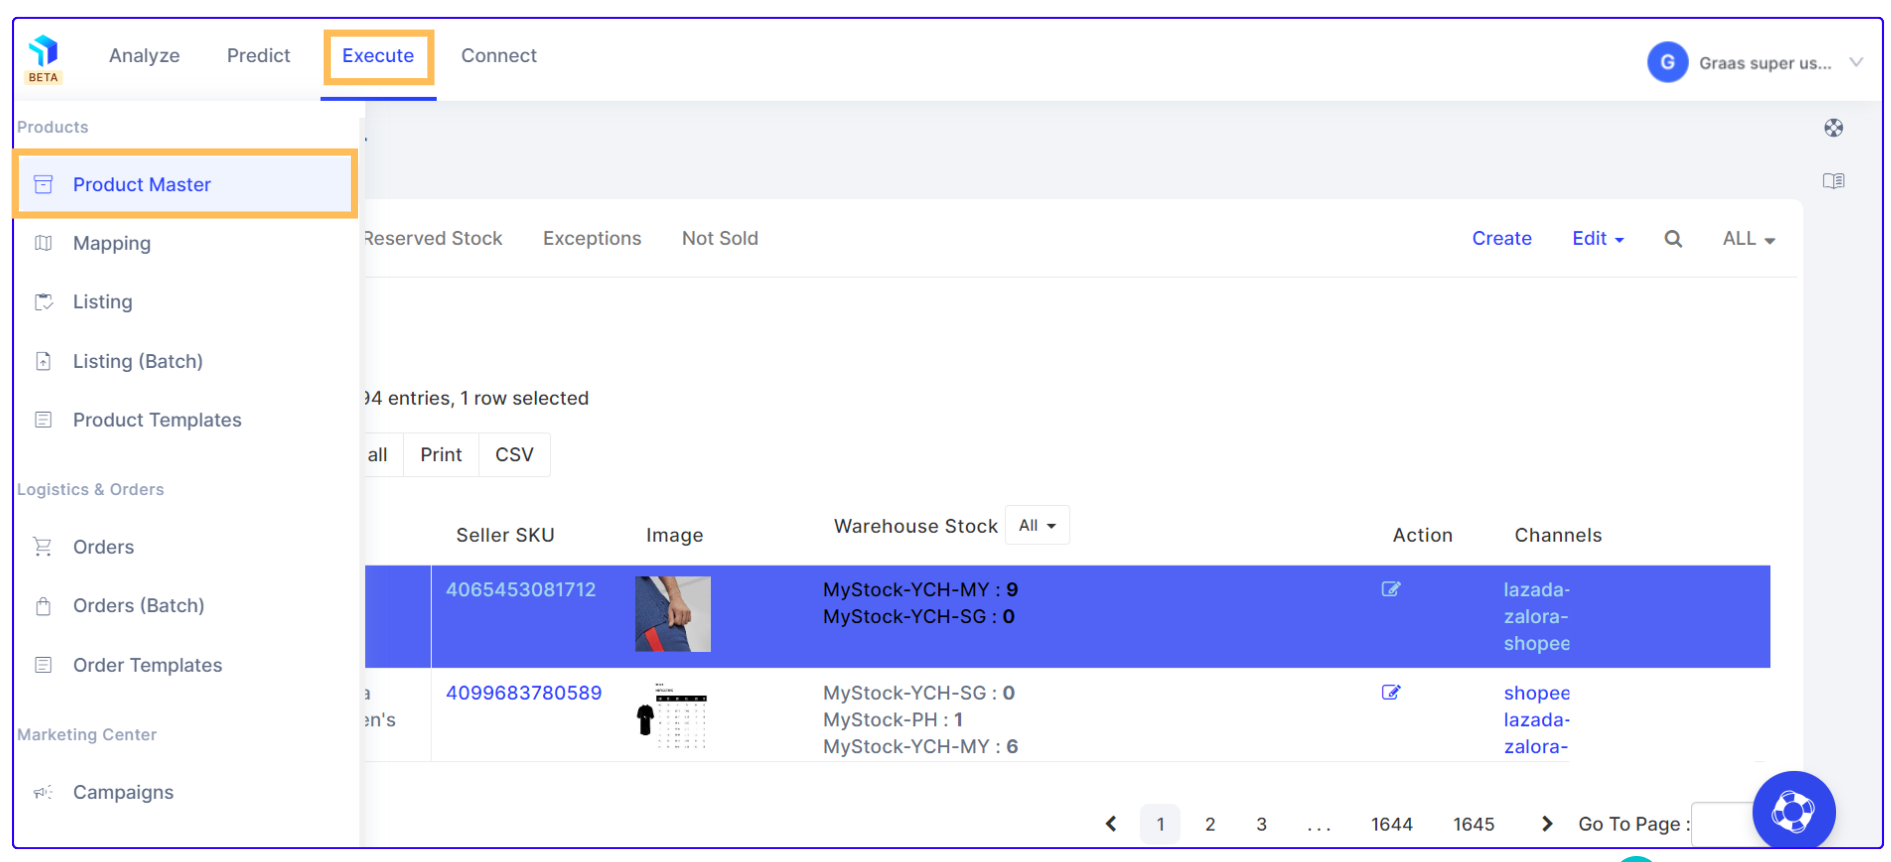Open the Reserved Stock tab

pos(433,238)
